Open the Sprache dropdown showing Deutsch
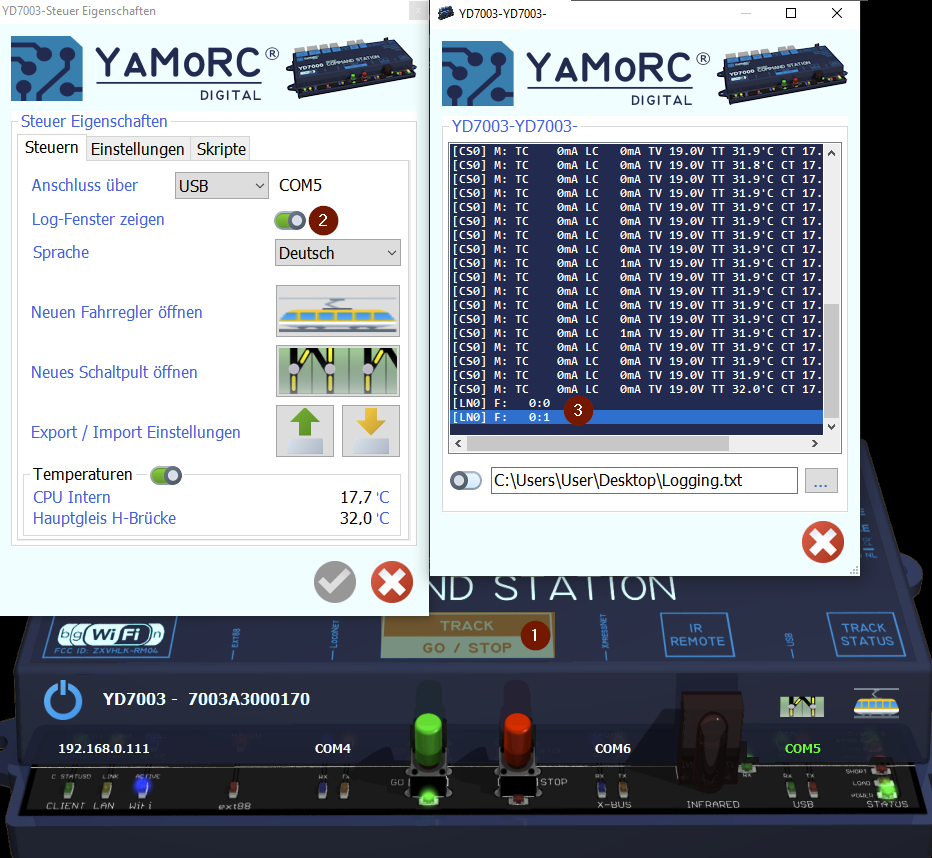This screenshot has width=932, height=858. [x=338, y=253]
